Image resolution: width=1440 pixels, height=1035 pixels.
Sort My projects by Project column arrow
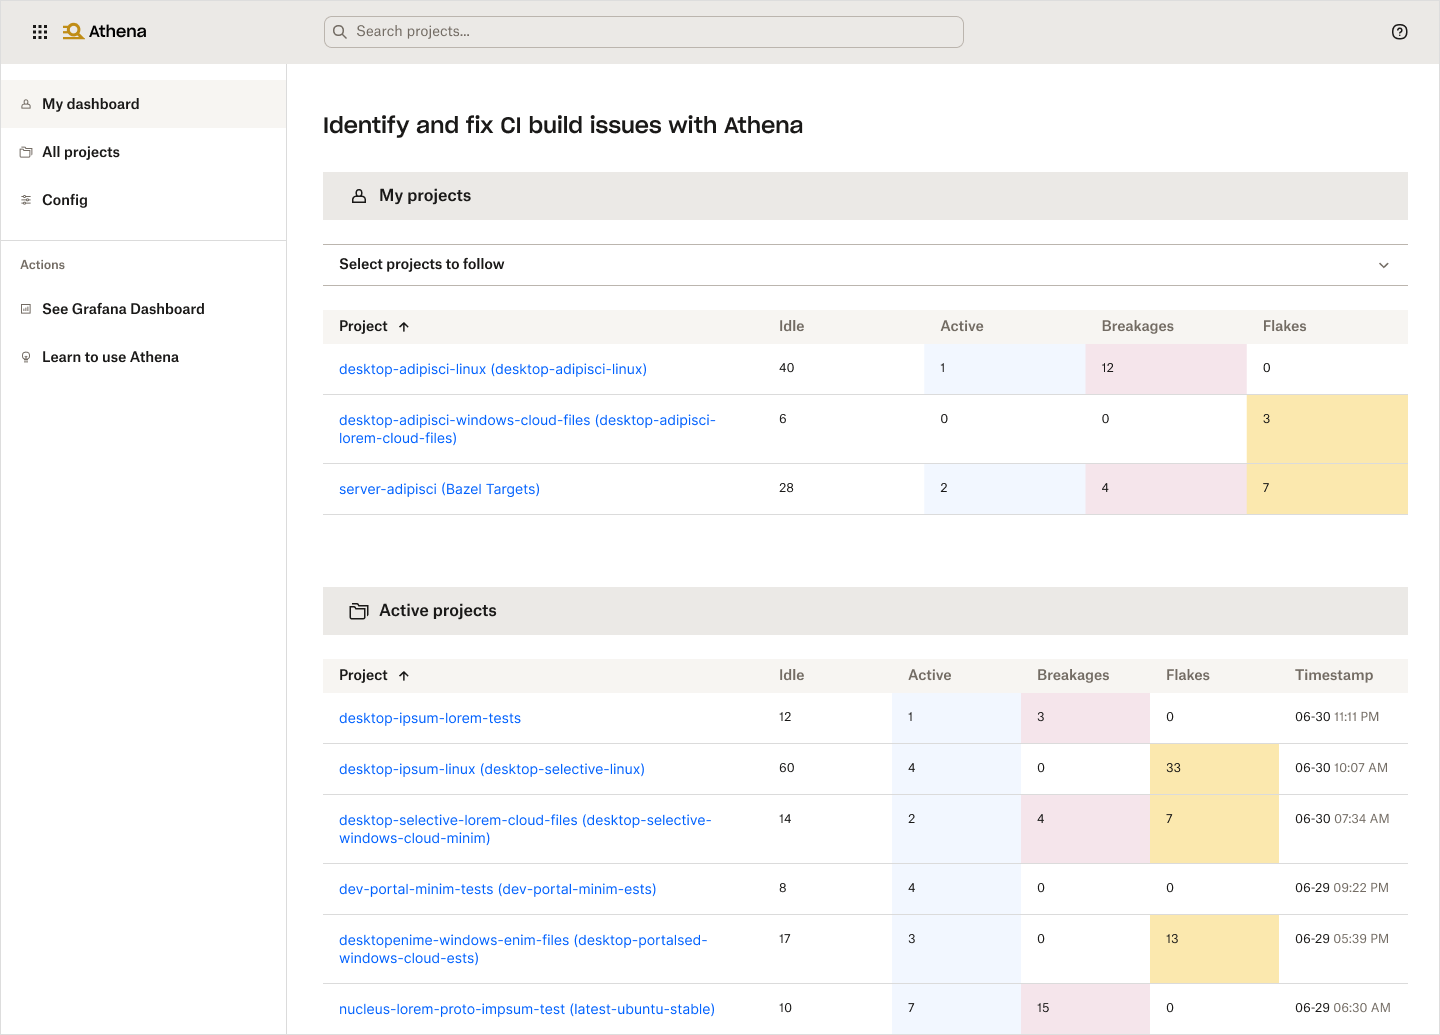click(x=404, y=327)
